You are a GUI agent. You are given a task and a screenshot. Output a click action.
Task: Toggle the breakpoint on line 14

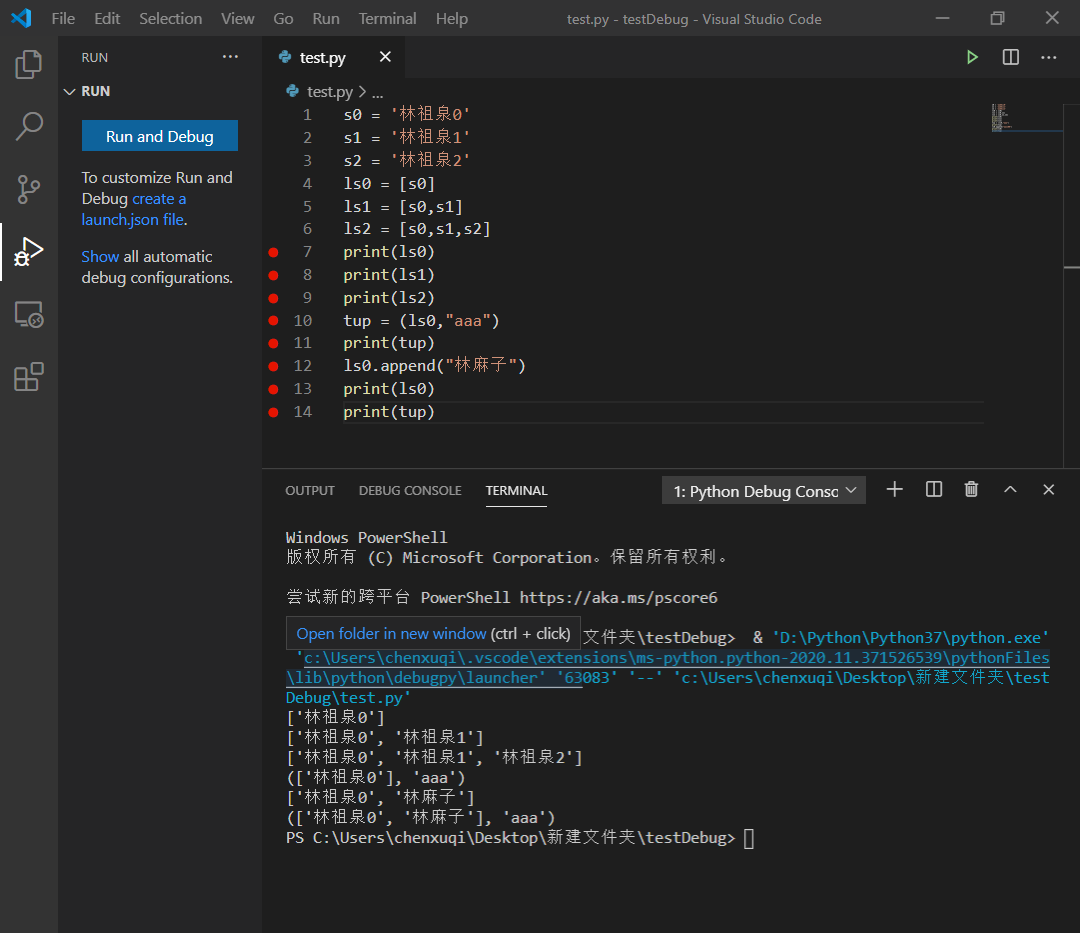(273, 411)
